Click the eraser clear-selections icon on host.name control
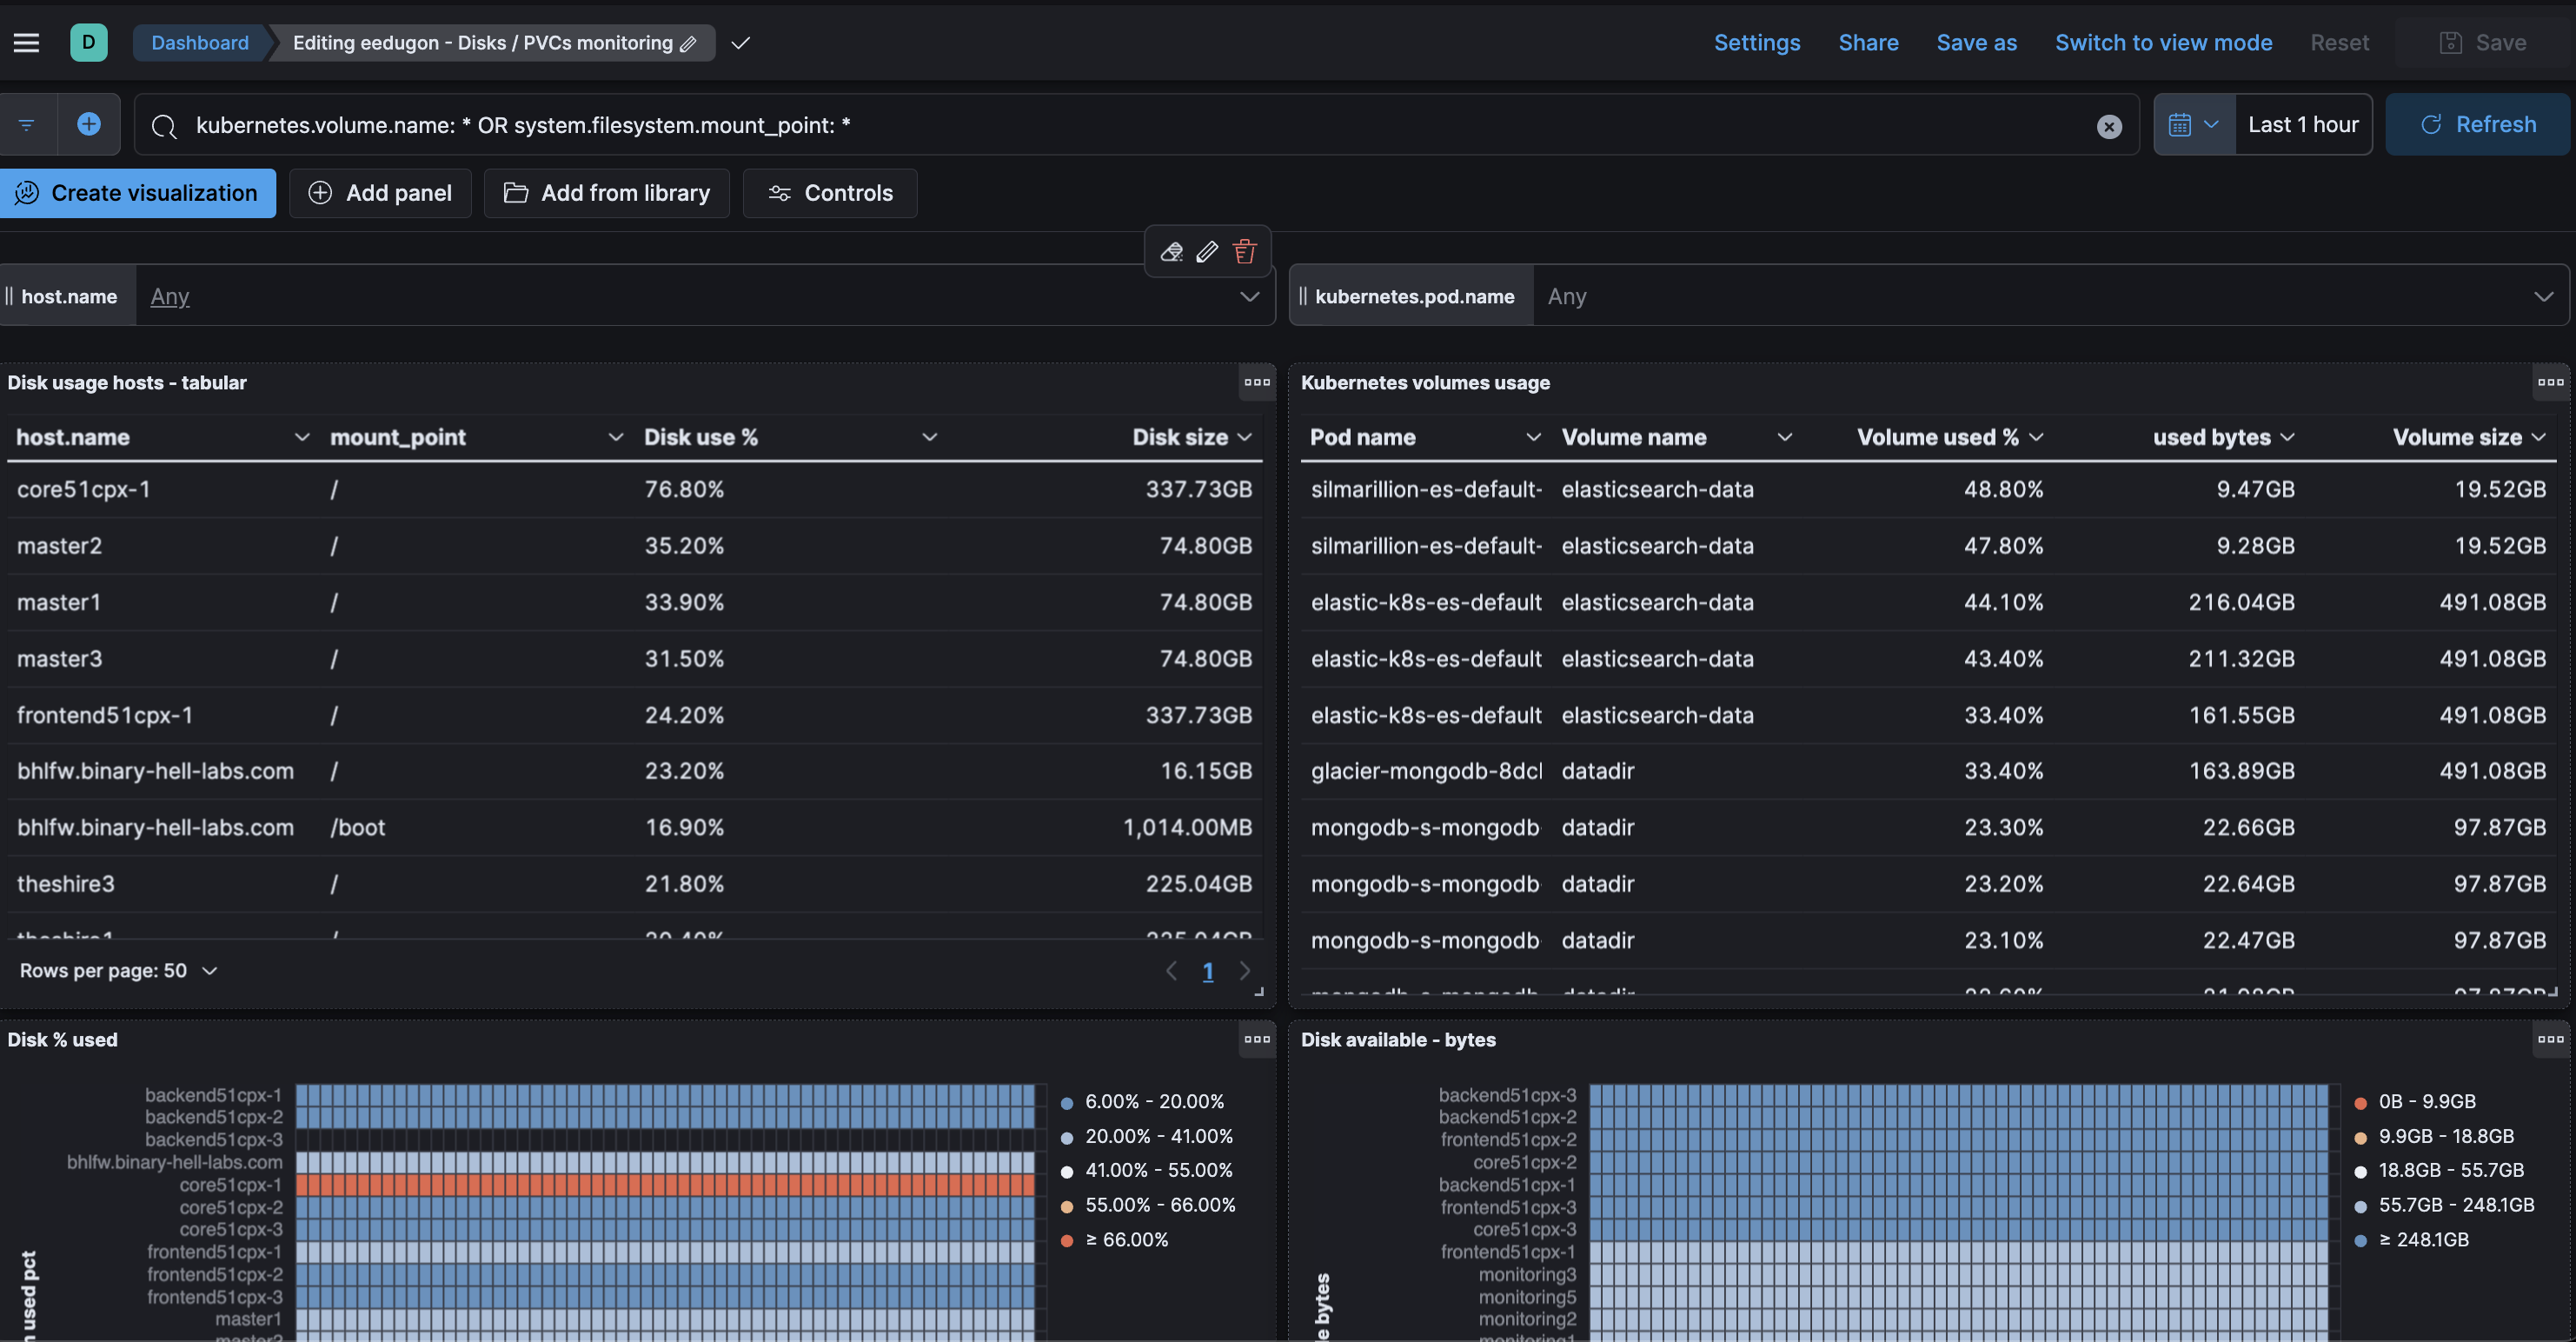The image size is (2576, 1342). coord(1171,252)
